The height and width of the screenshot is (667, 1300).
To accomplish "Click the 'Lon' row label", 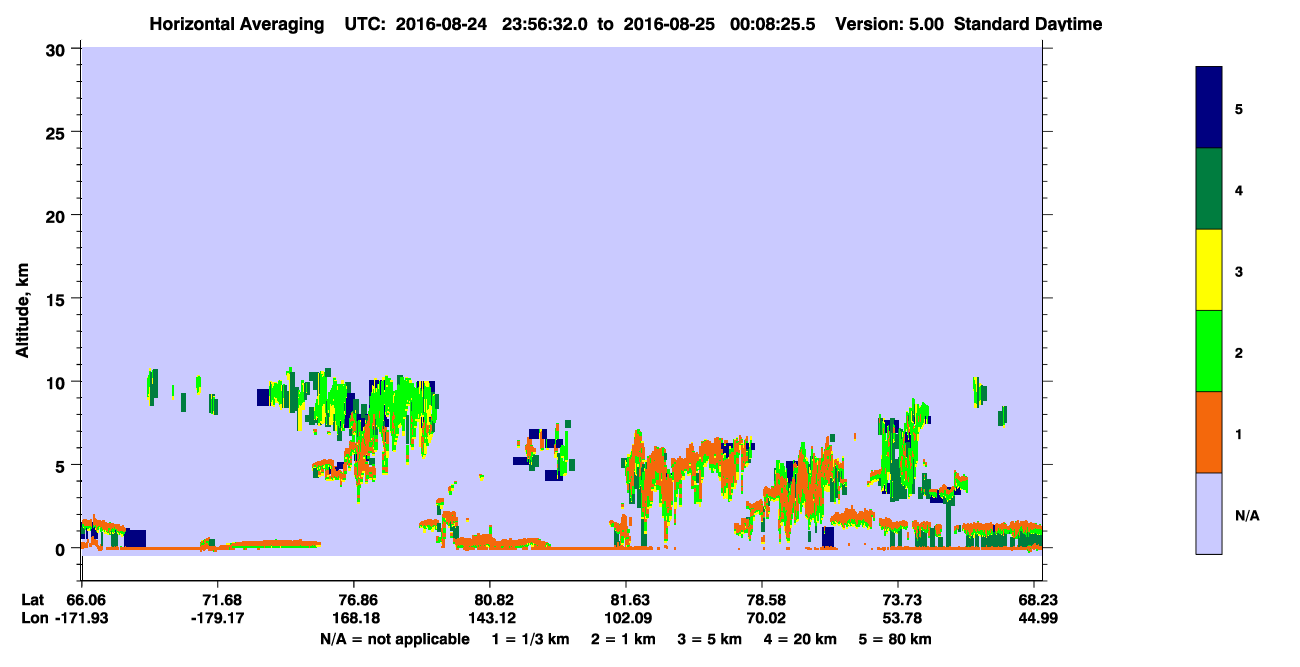I will (33, 618).
